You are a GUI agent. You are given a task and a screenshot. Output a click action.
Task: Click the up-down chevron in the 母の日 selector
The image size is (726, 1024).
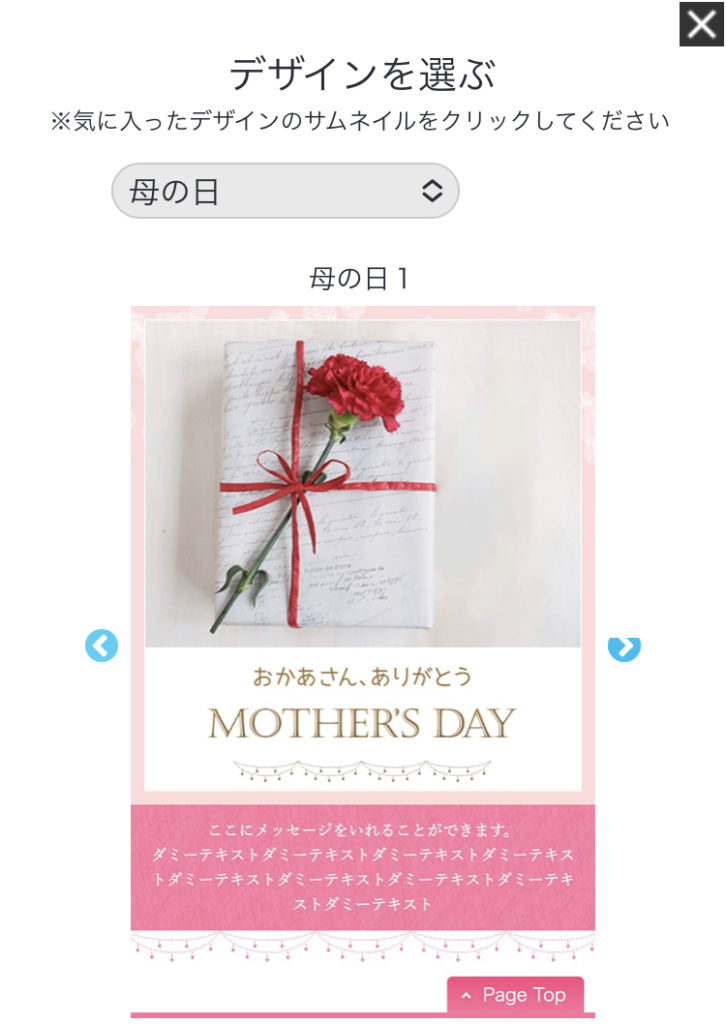pyautogui.click(x=432, y=191)
